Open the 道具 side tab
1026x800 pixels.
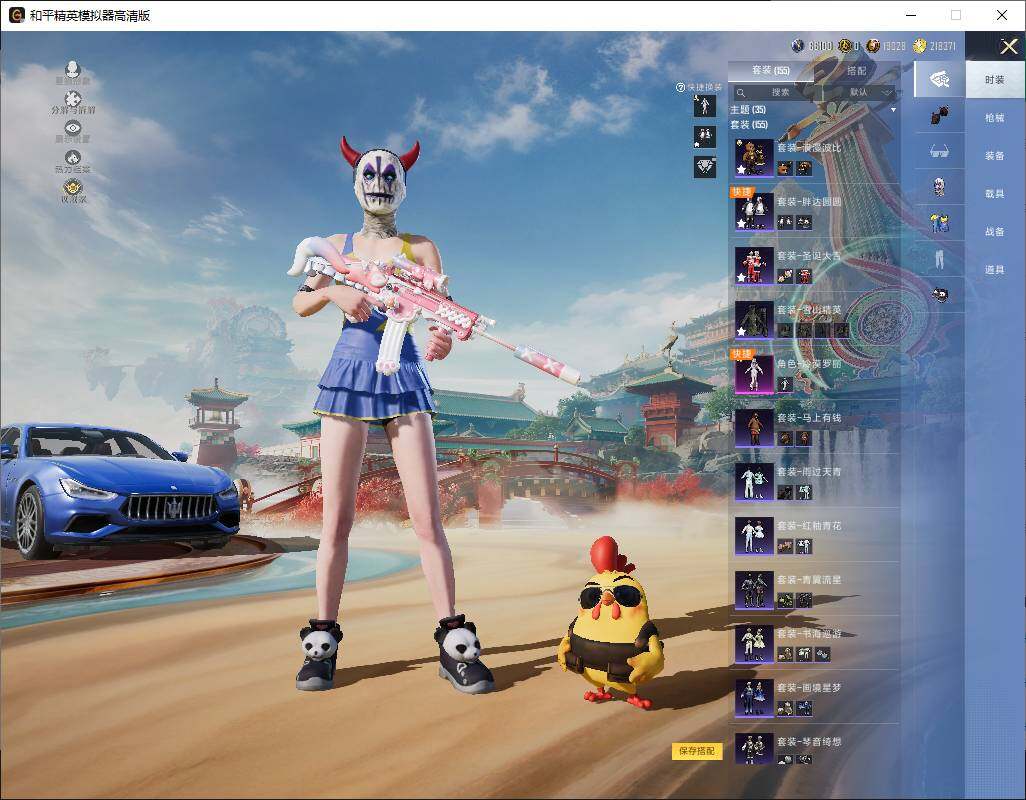pos(995,270)
